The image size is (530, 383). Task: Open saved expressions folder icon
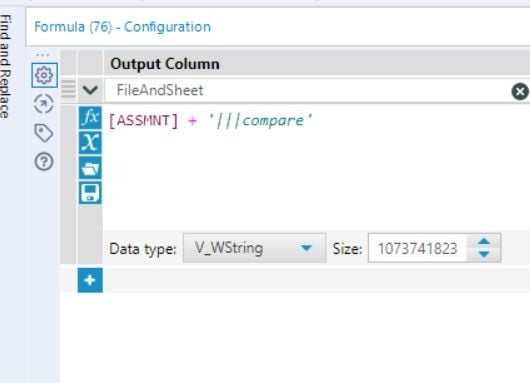[x=90, y=168]
